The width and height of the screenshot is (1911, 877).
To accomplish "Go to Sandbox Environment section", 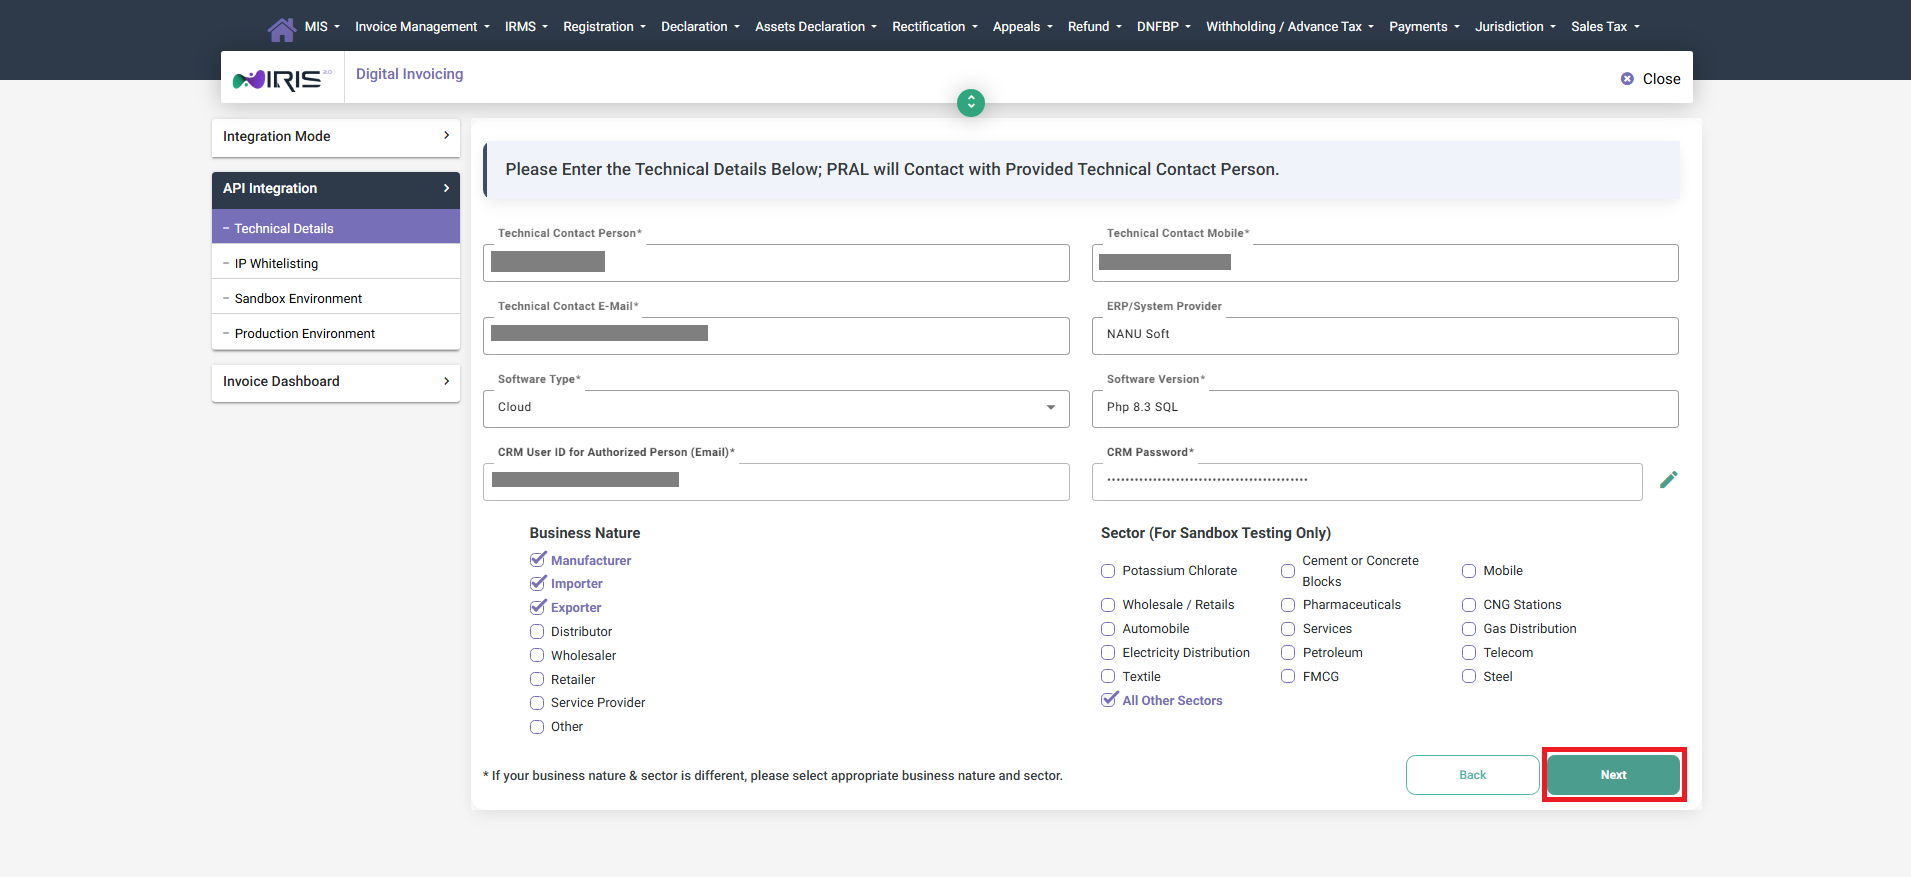I will point(298,299).
